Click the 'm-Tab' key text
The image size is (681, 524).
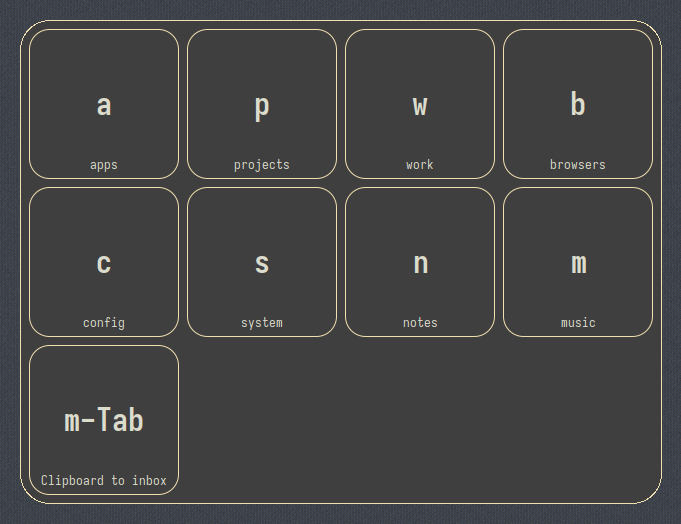pos(104,421)
